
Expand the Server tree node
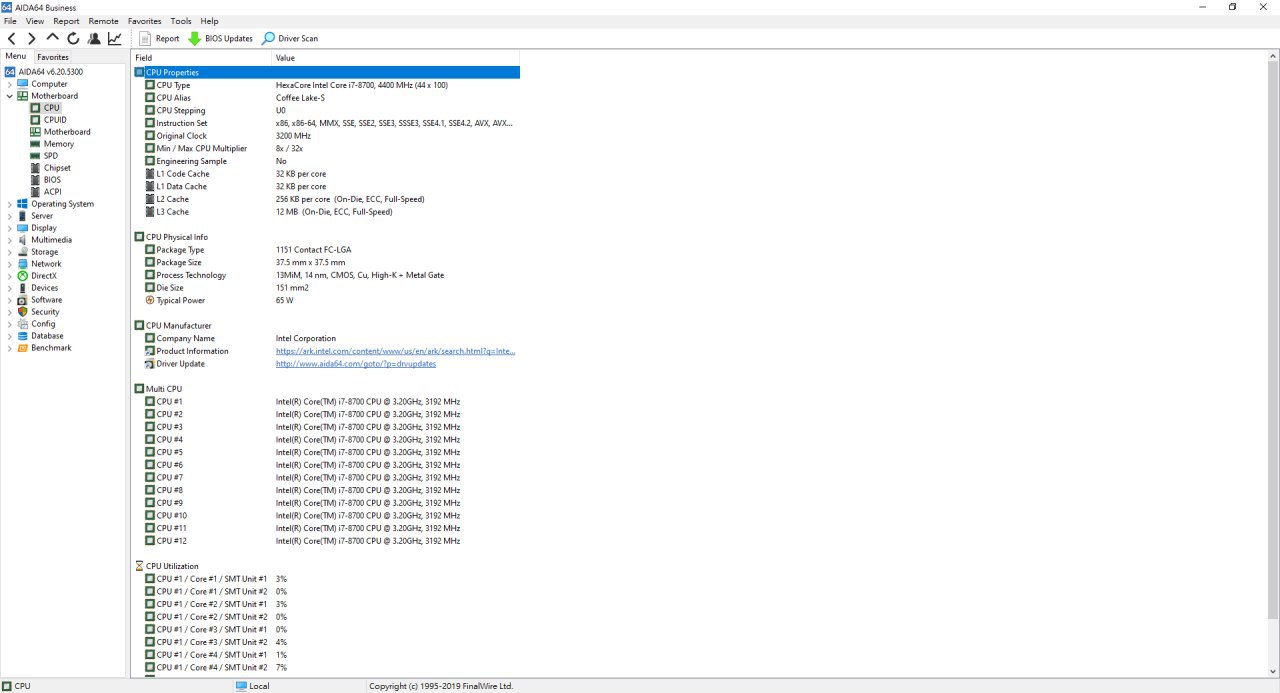point(10,216)
